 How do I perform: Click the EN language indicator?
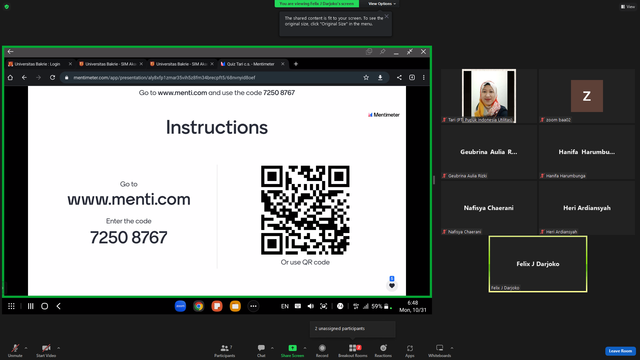[x=284, y=306]
